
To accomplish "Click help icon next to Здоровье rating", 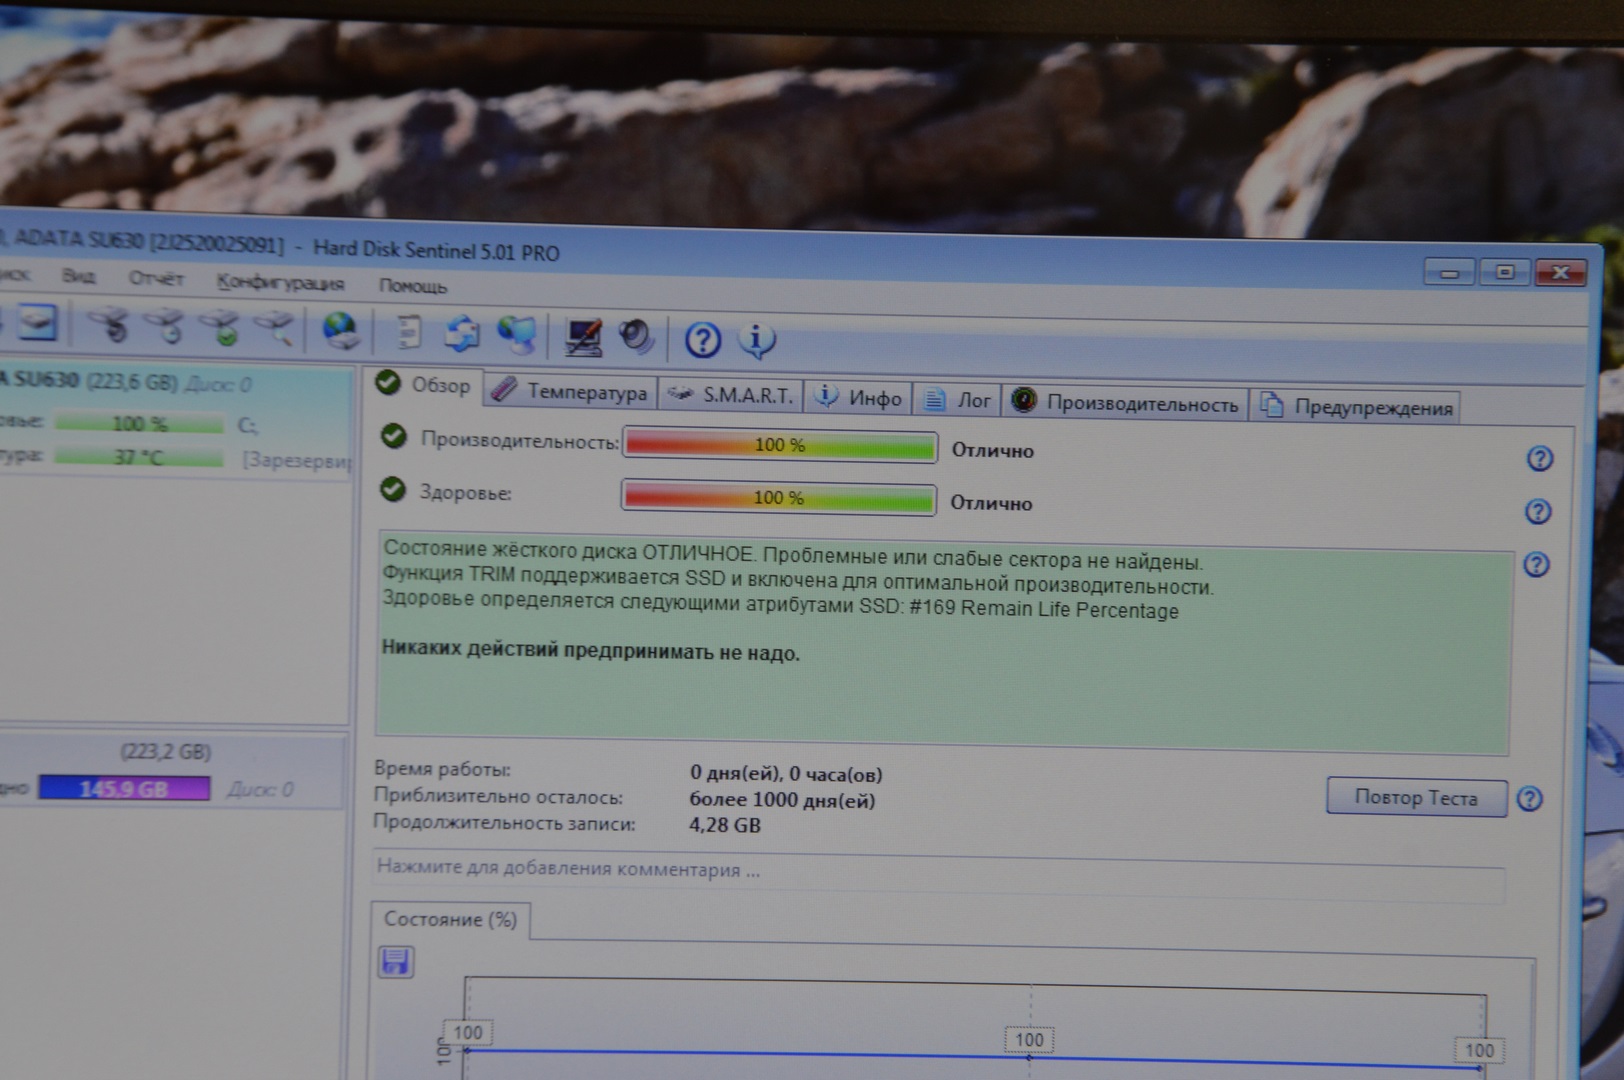I will (x=1538, y=512).
